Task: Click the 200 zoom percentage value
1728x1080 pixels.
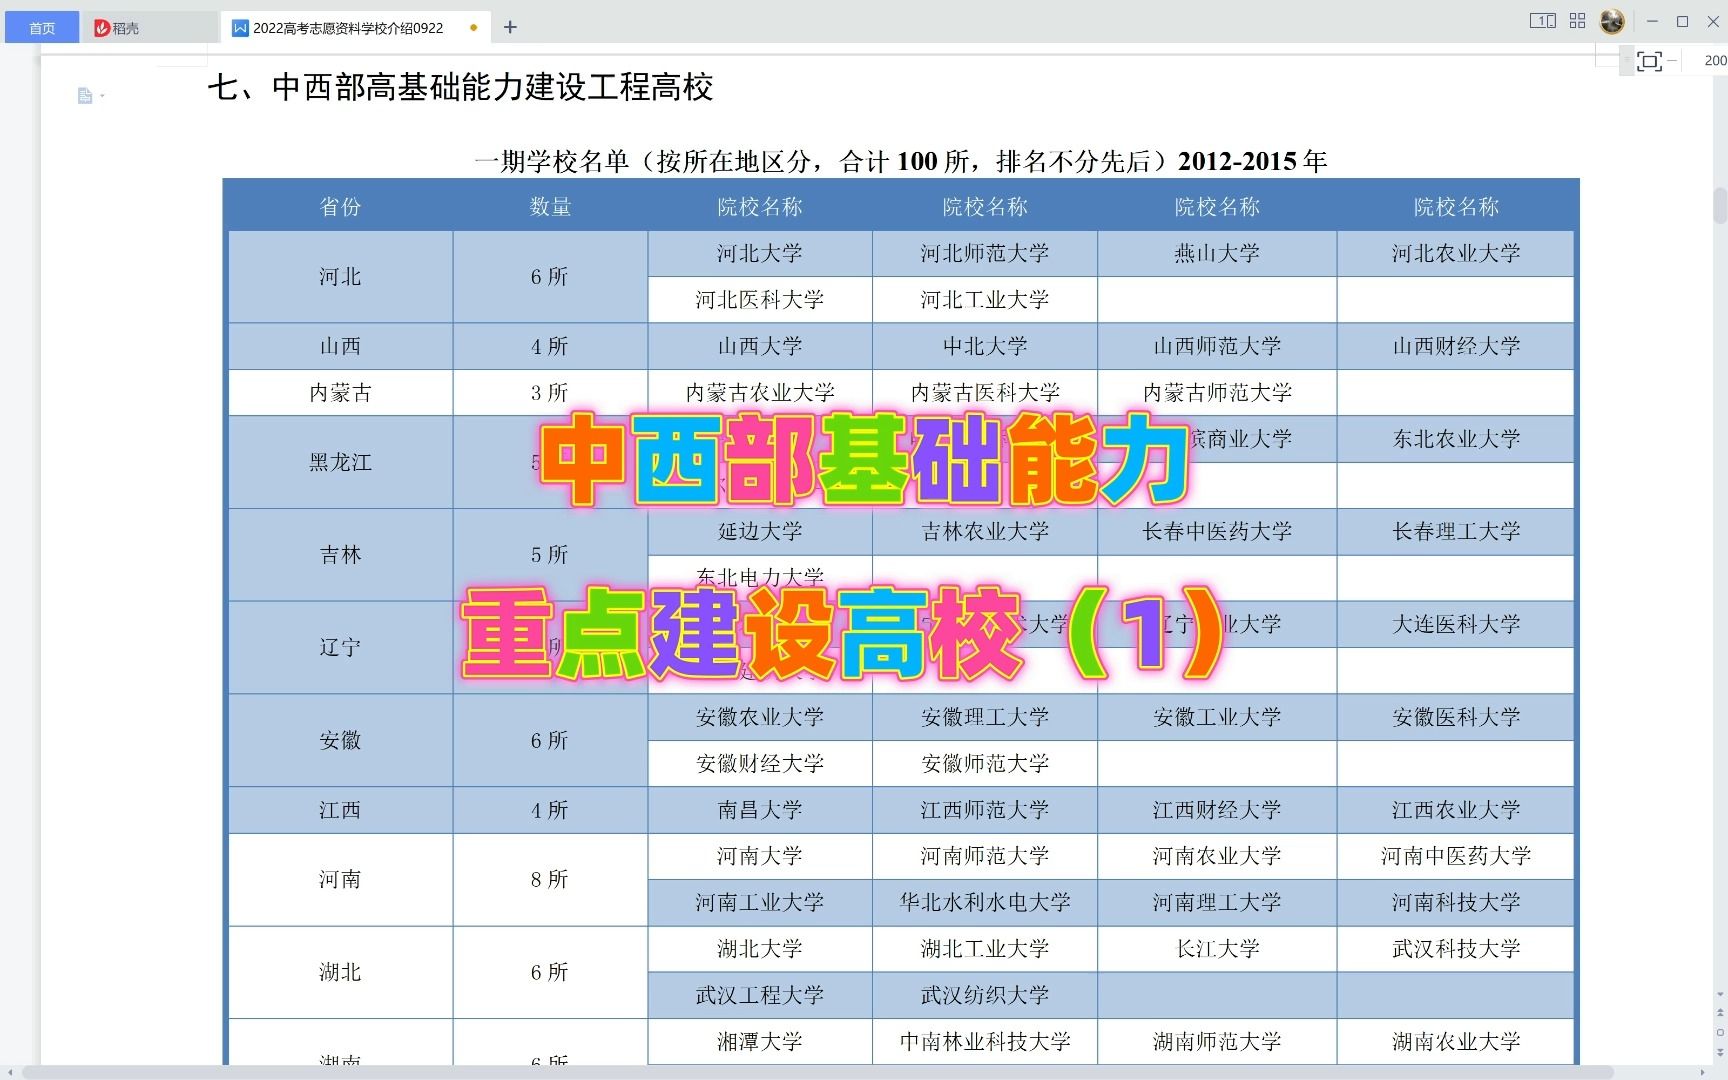Action: pyautogui.click(x=1715, y=61)
